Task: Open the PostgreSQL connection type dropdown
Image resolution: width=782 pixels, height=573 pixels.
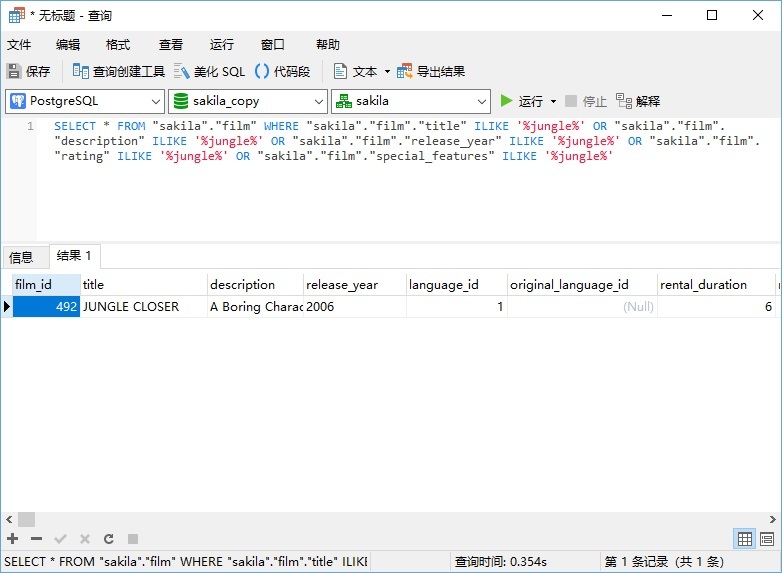Action: click(85, 101)
